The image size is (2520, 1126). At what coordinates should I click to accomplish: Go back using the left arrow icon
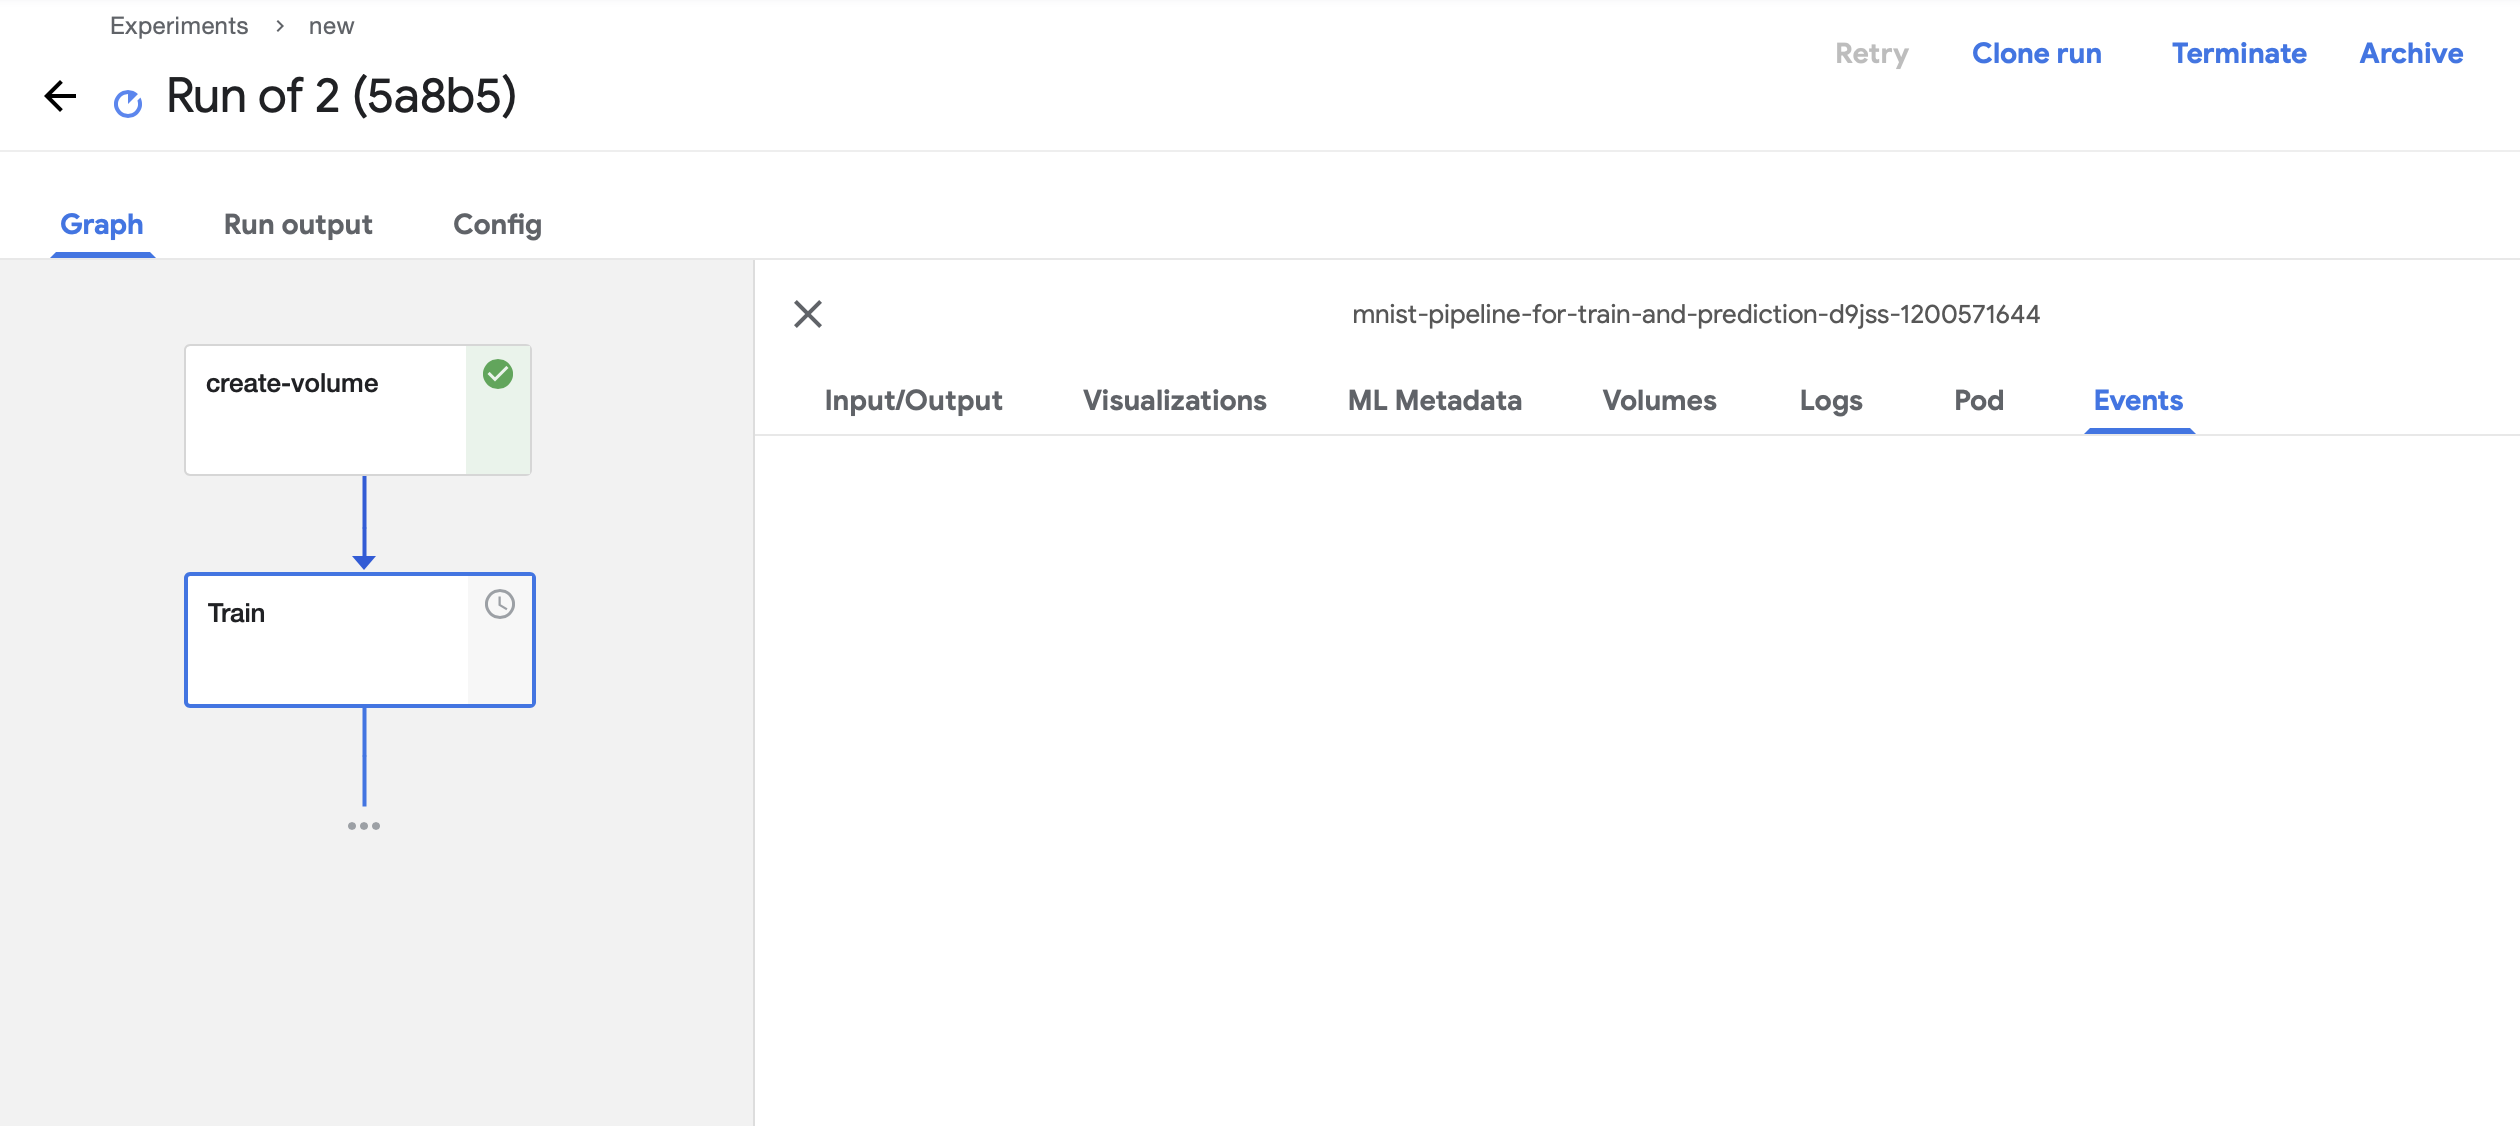click(x=61, y=96)
